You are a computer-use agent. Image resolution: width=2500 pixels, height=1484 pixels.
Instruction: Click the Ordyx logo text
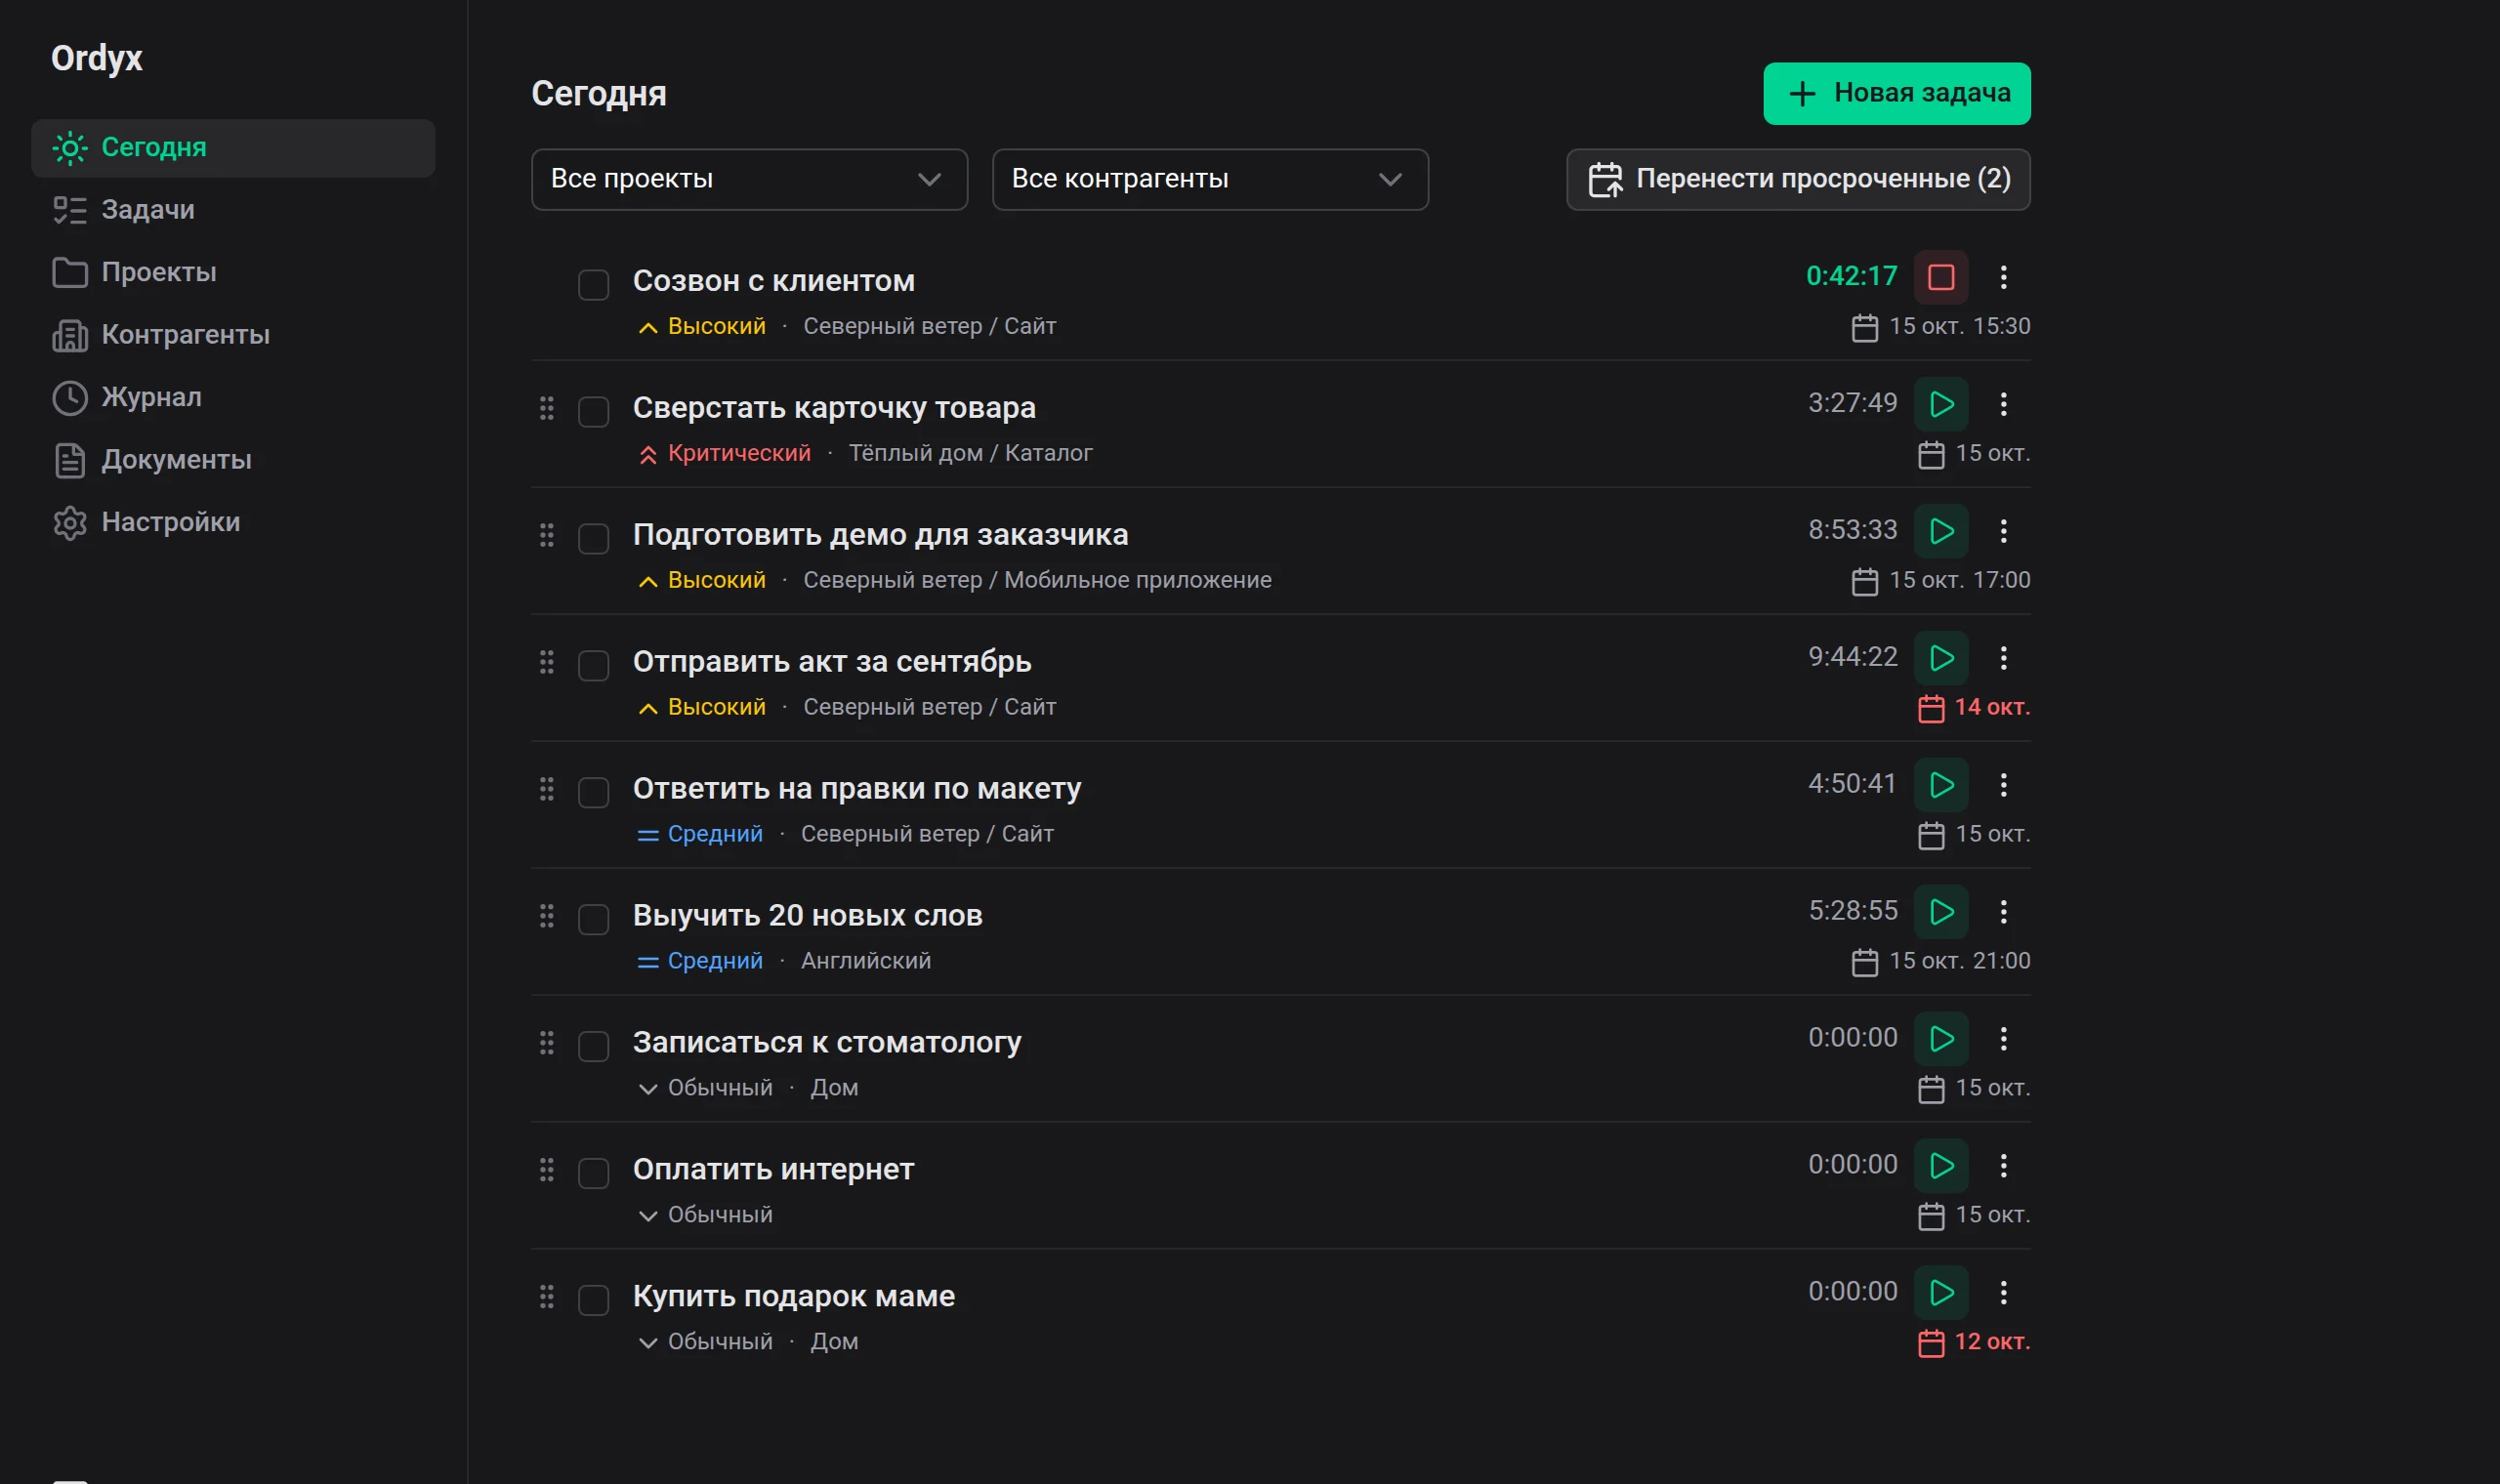tap(97, 59)
